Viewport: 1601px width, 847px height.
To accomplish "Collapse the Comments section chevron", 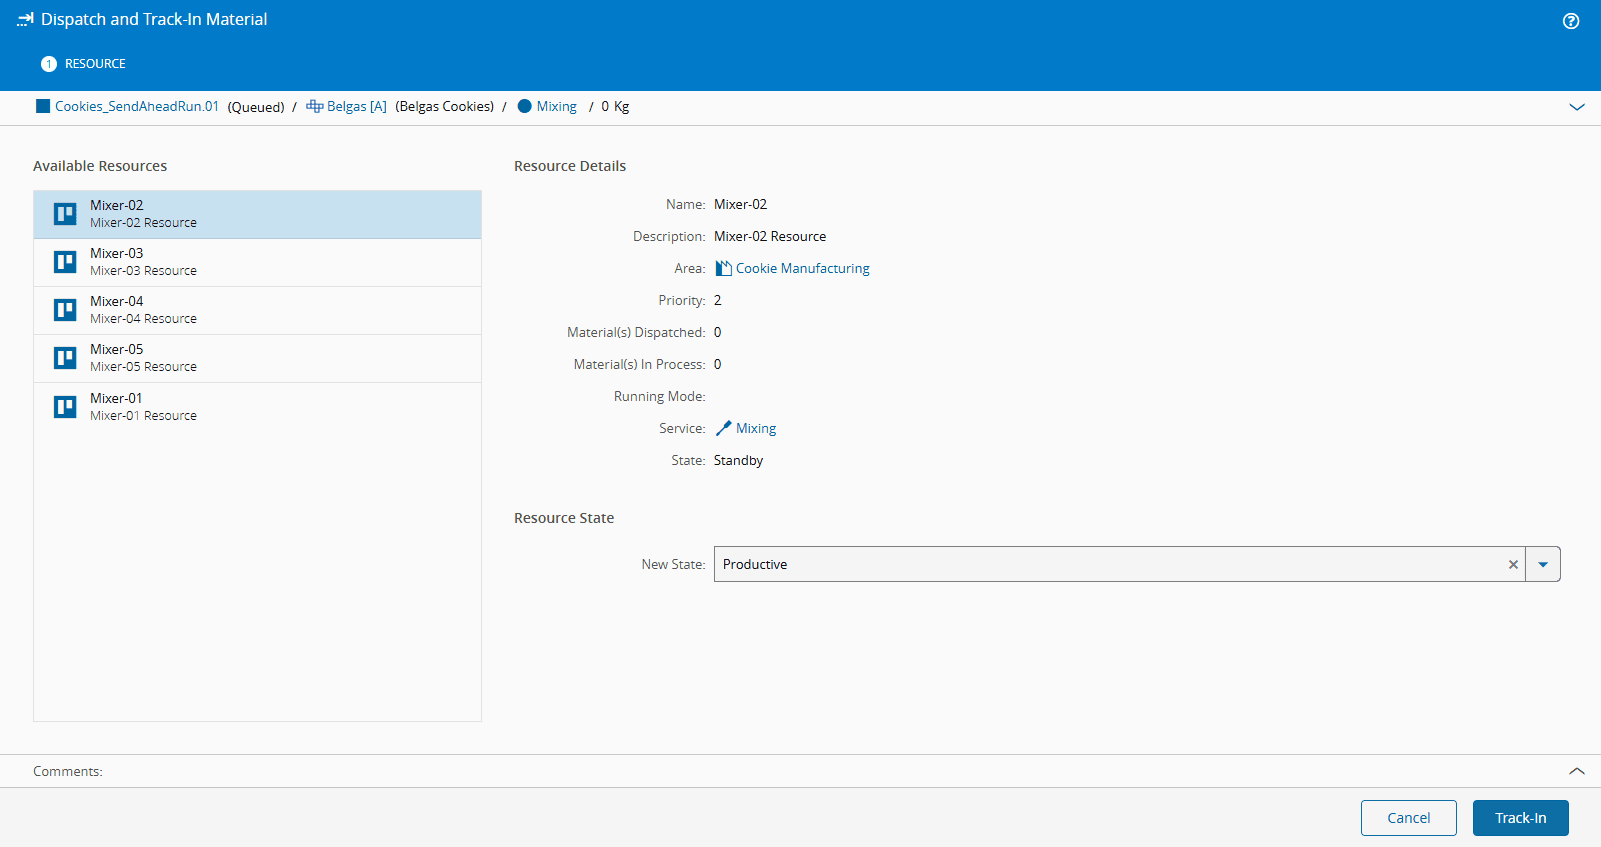I will [x=1576, y=771].
